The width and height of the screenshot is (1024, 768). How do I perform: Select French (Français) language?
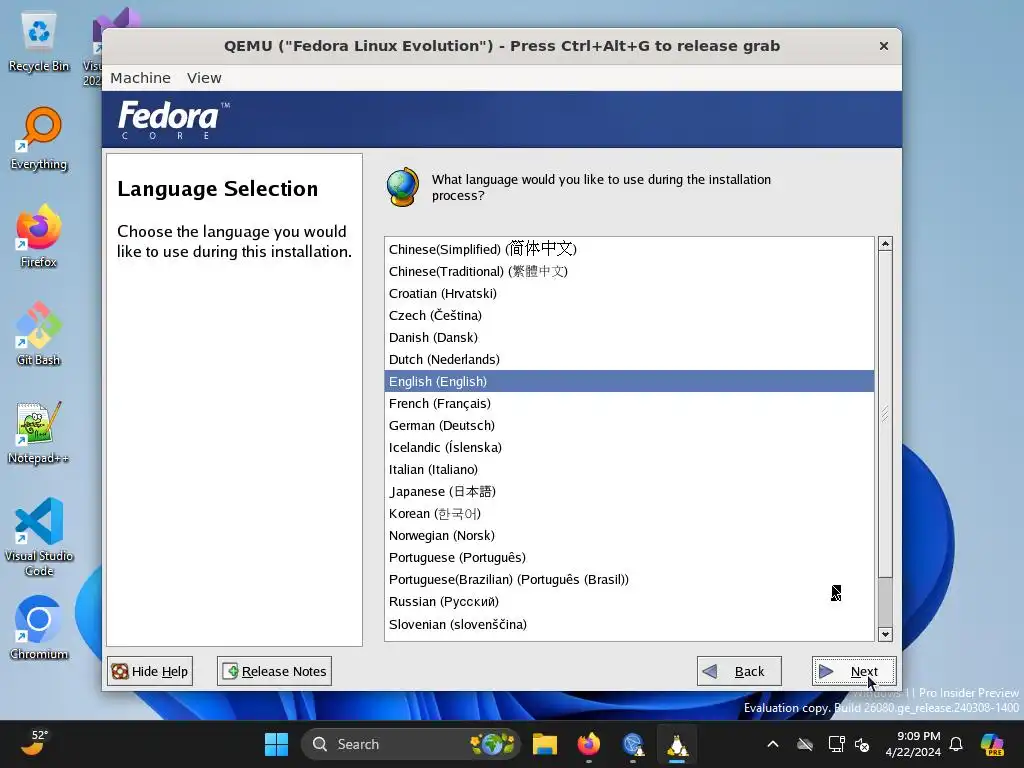click(629, 404)
